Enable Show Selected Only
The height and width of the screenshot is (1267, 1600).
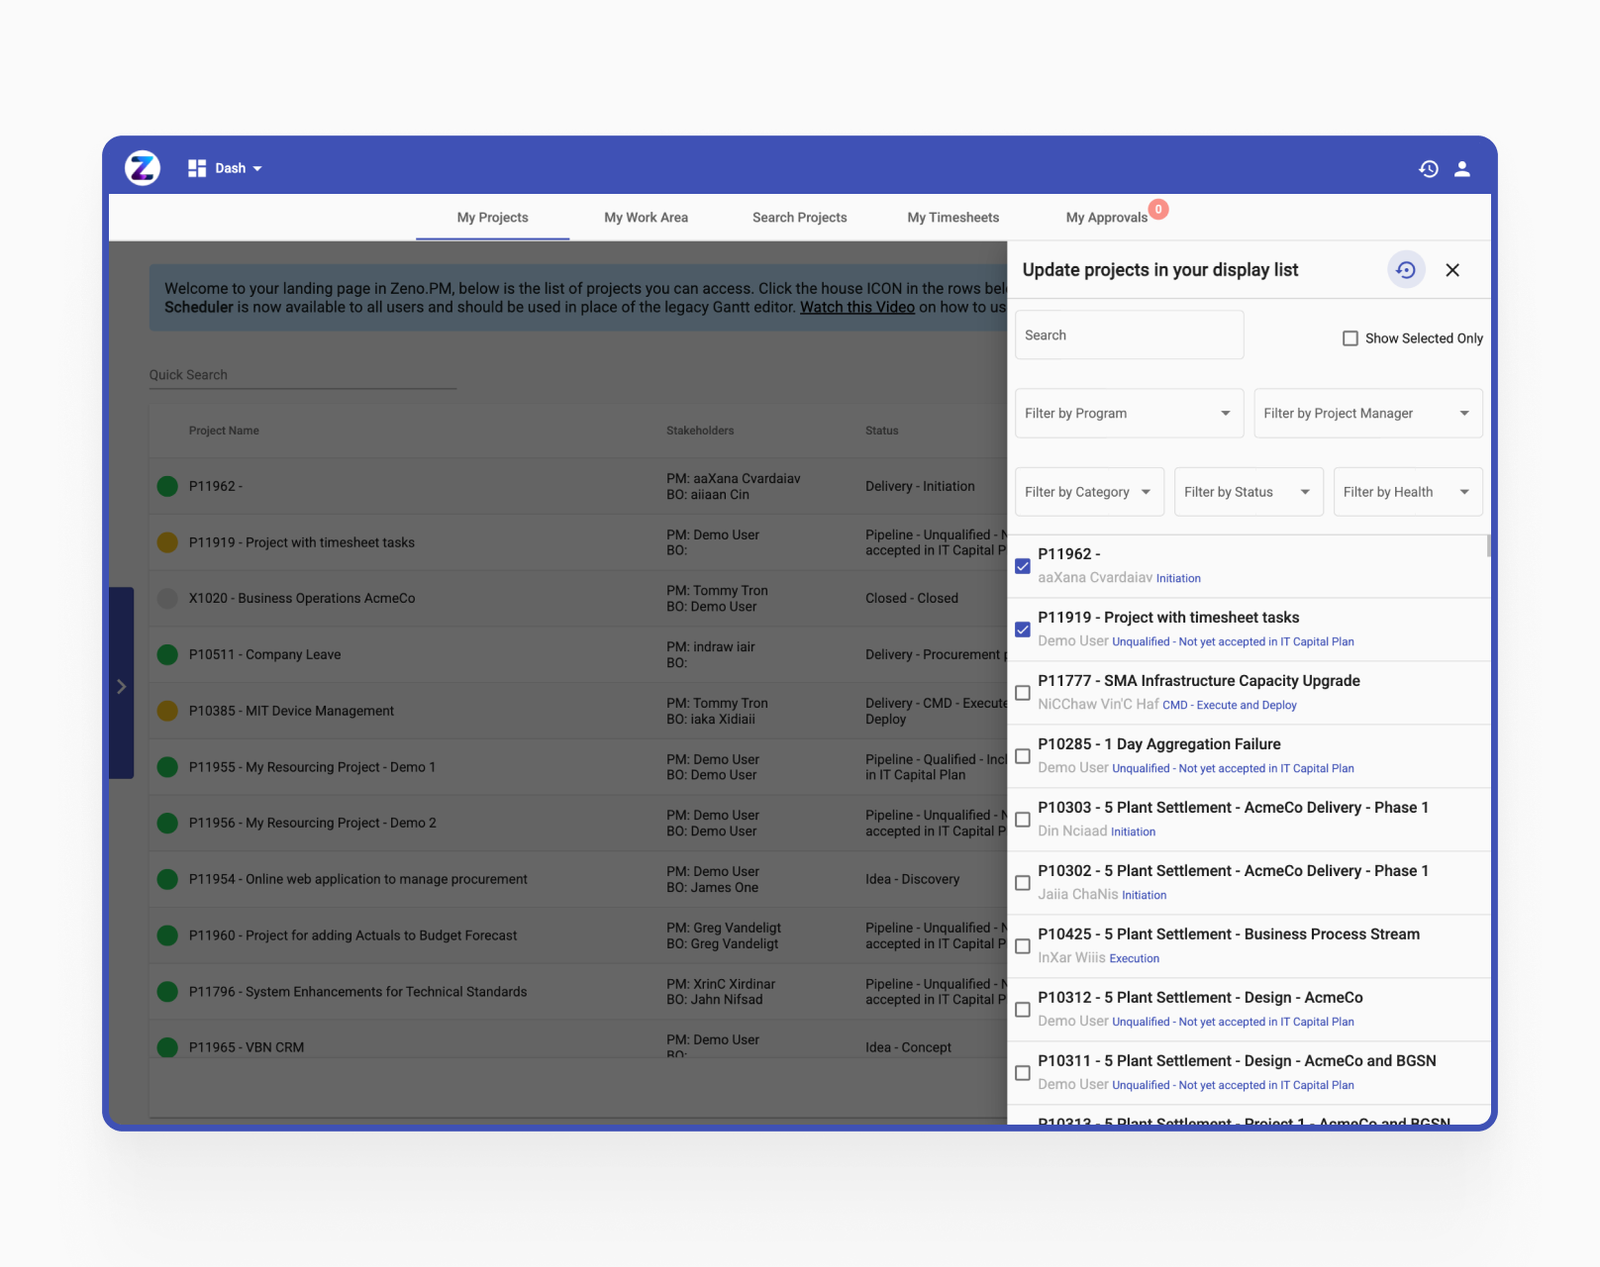tap(1350, 338)
